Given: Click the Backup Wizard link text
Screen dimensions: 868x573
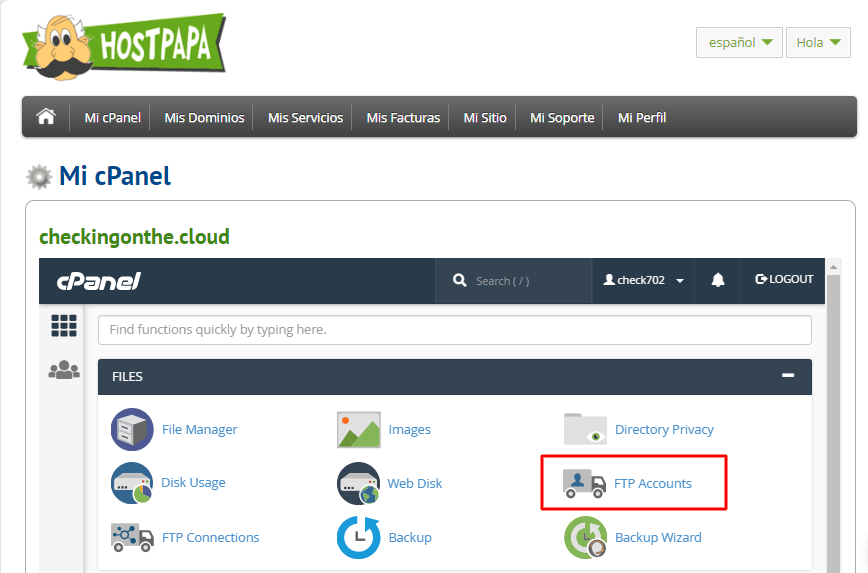Looking at the screenshot, I should (658, 538).
